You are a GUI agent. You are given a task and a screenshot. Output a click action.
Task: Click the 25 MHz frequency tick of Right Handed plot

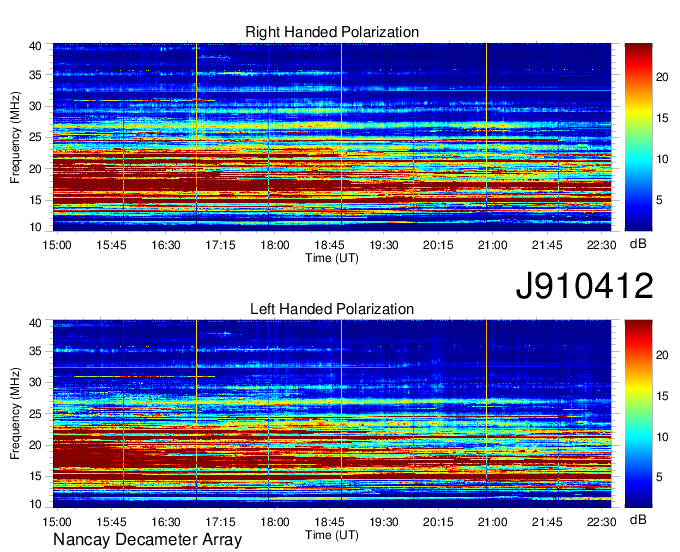point(35,137)
